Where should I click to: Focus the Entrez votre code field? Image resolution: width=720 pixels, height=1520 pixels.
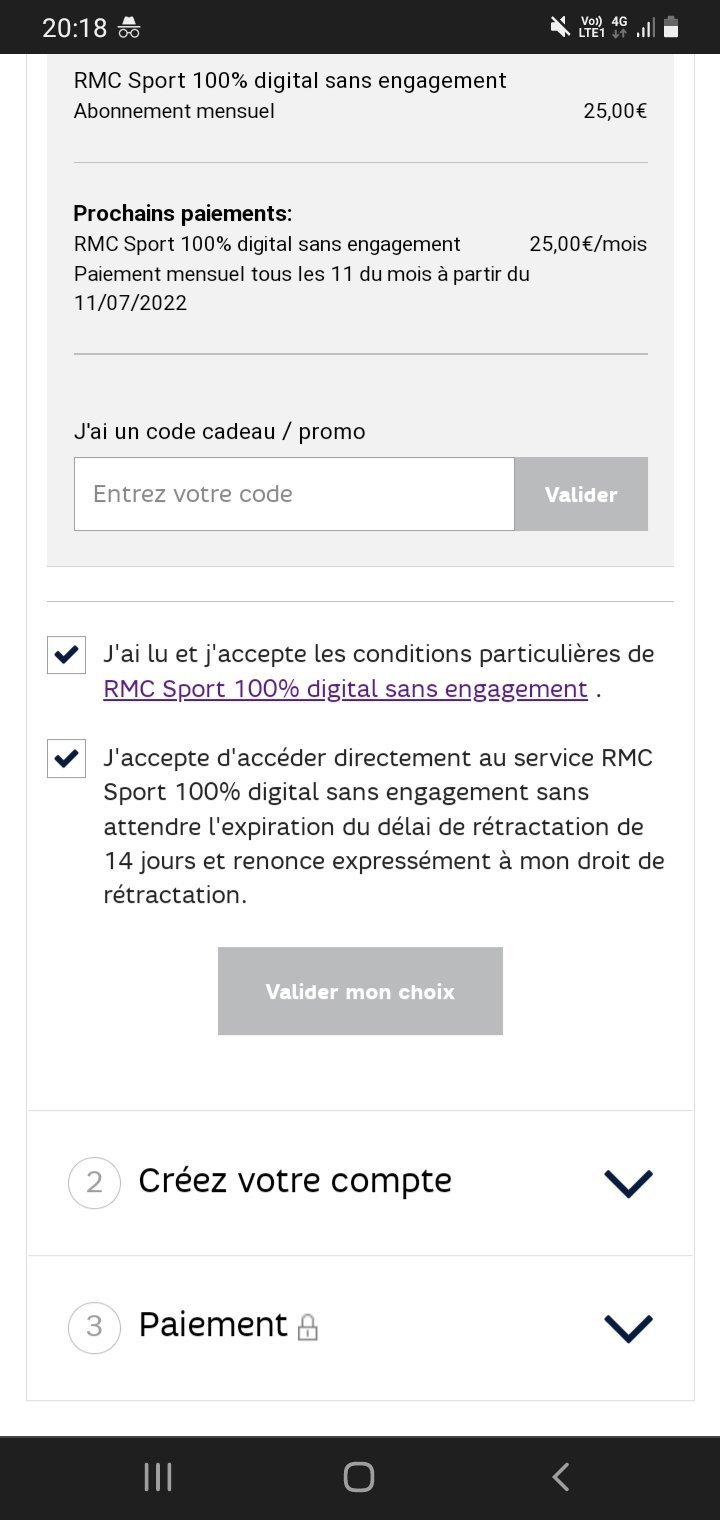294,494
